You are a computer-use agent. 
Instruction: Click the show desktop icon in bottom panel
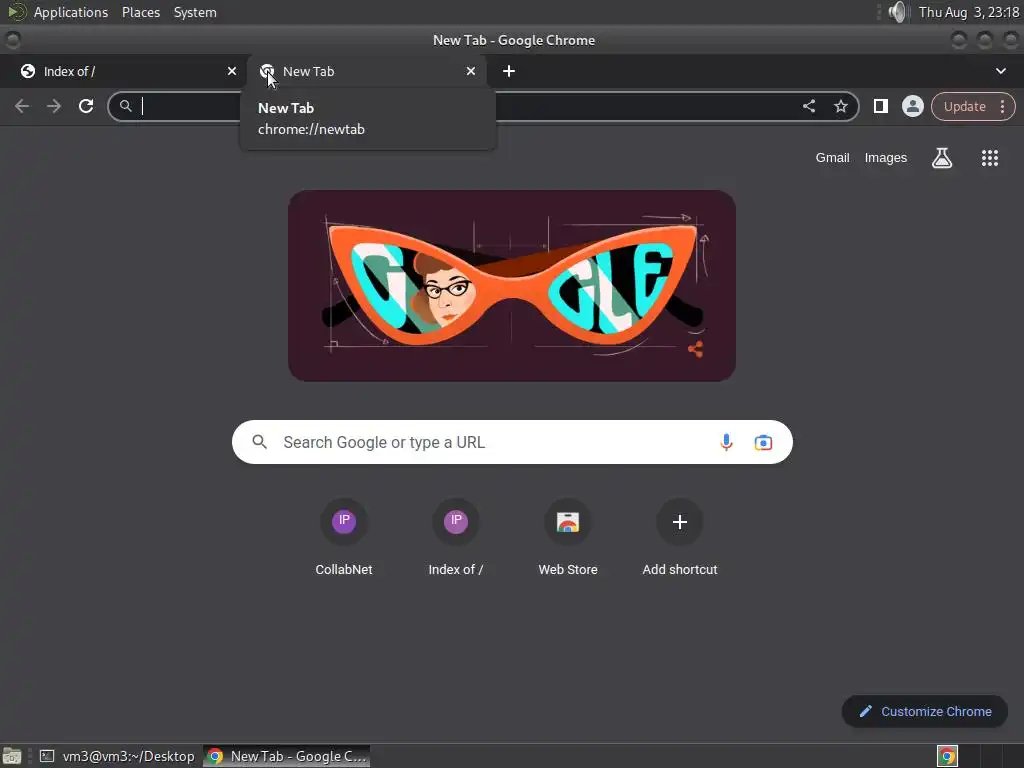[12, 756]
